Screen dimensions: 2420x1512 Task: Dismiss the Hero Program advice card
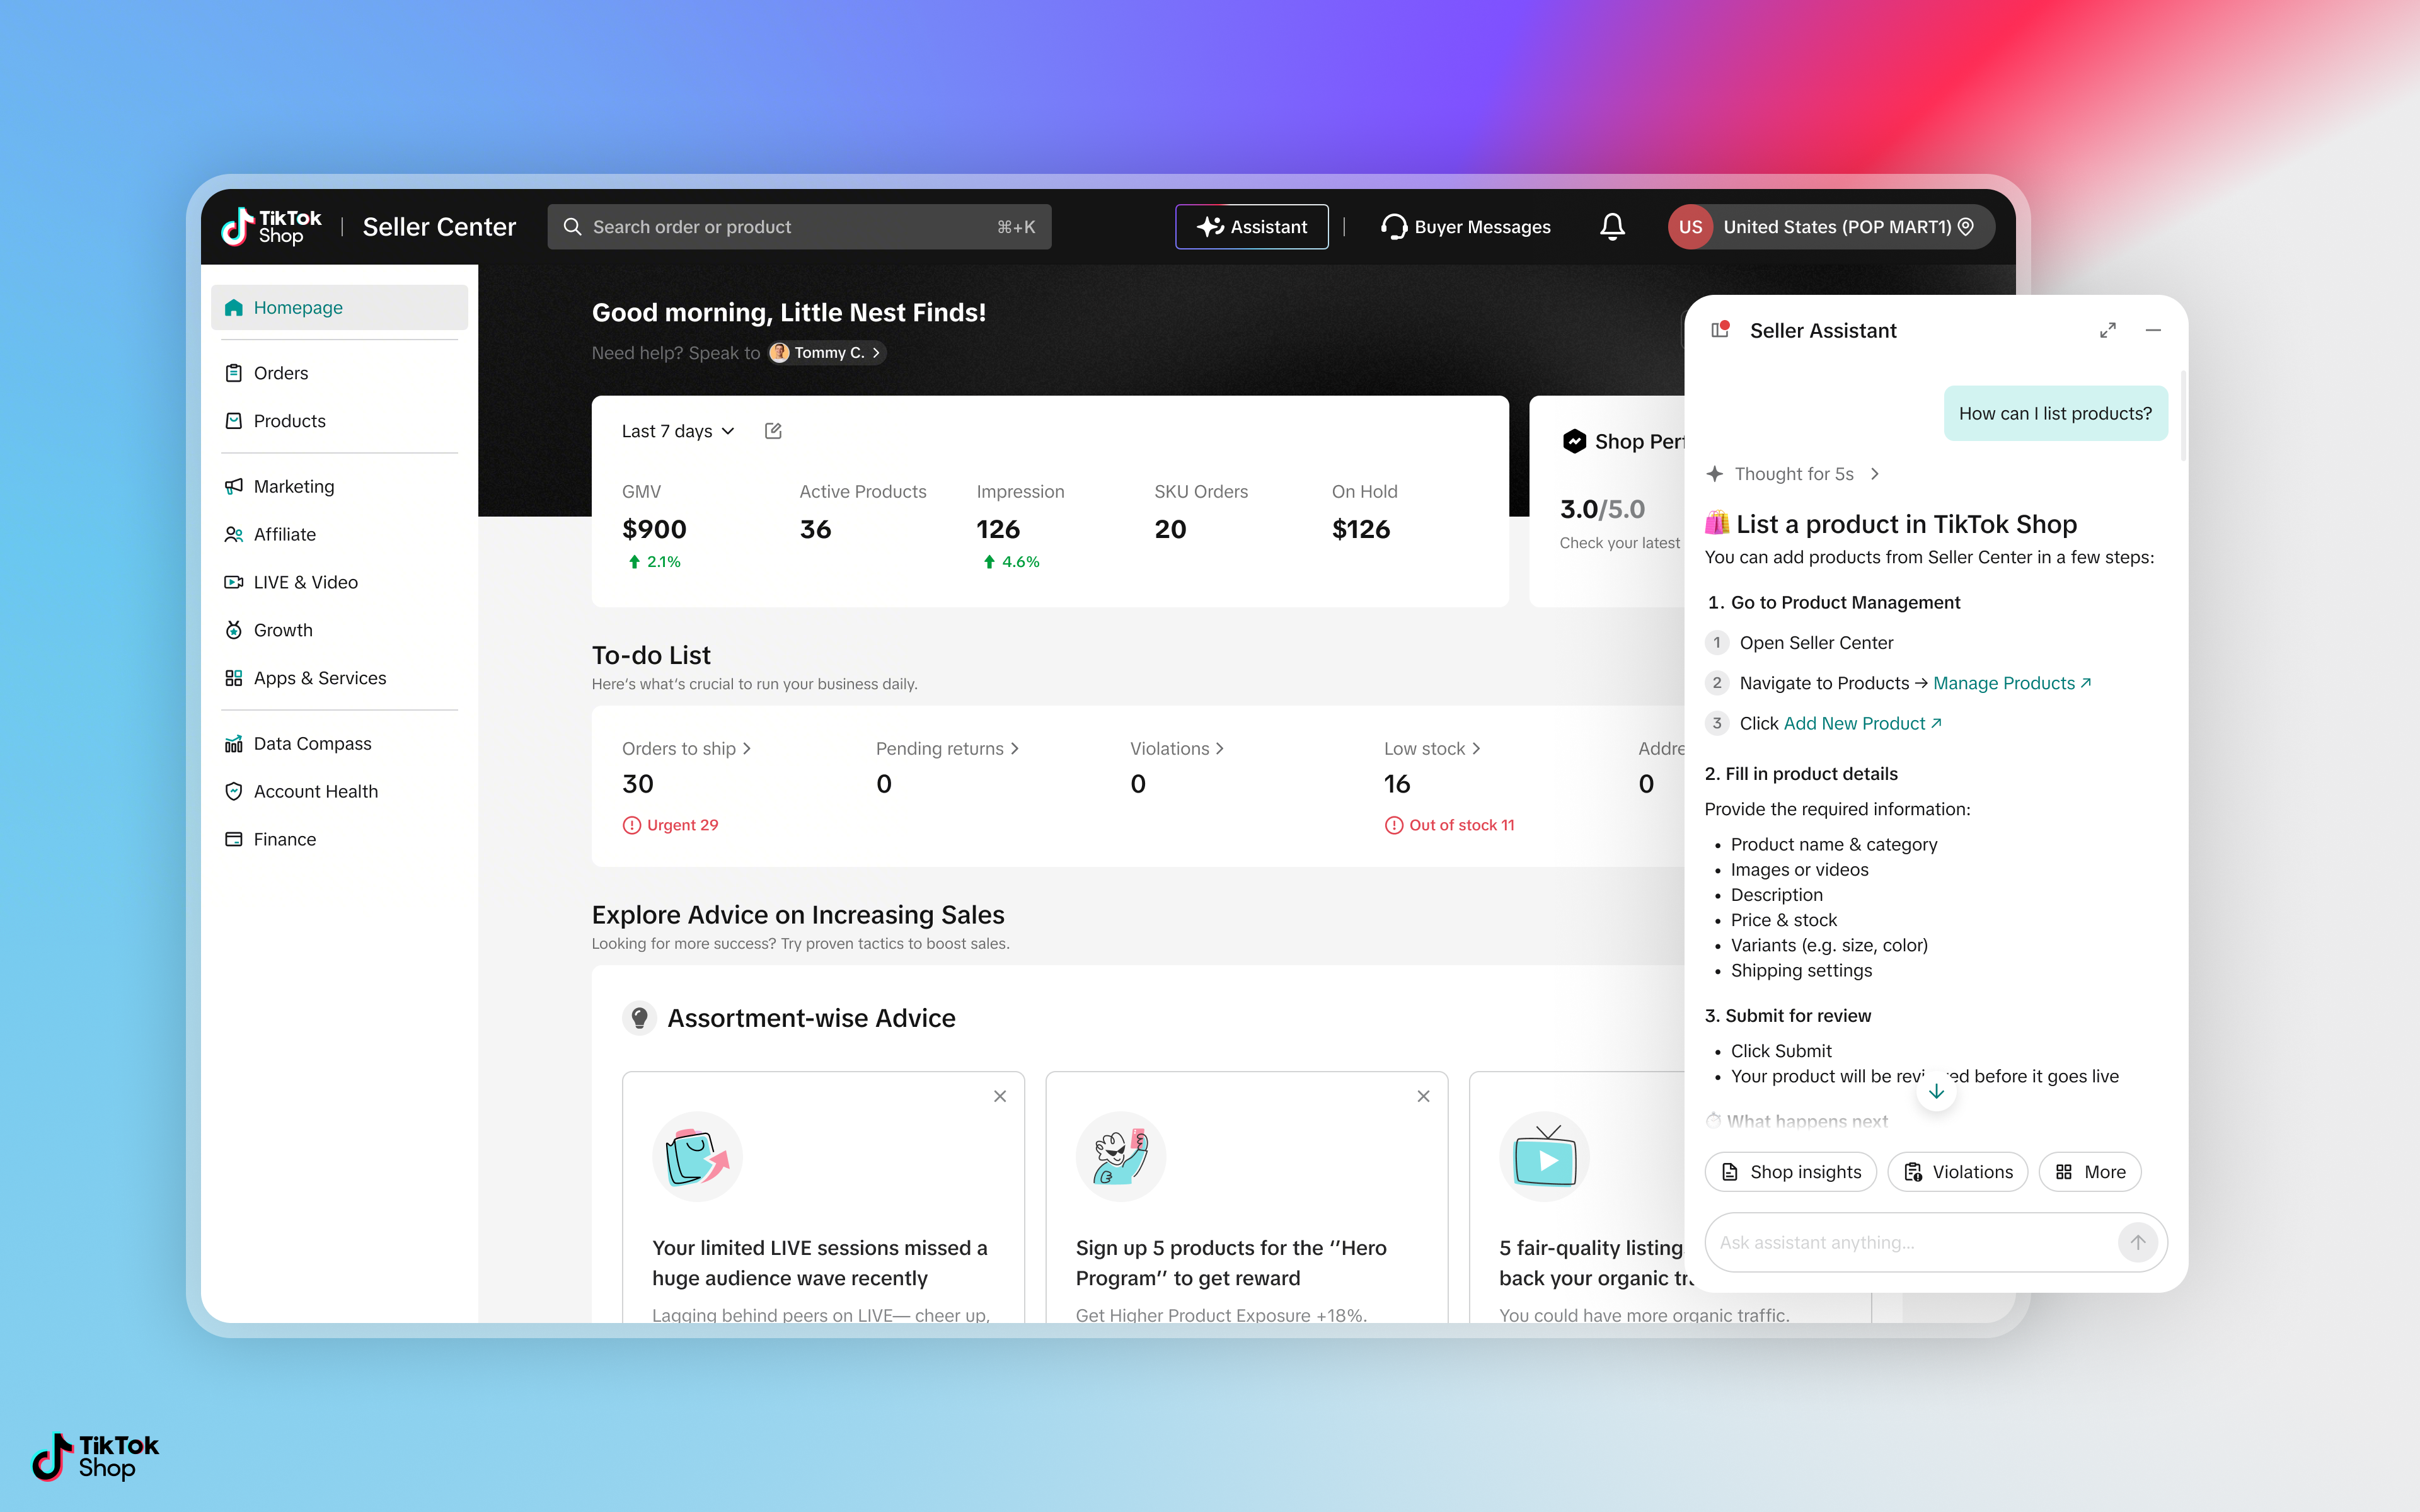(x=1423, y=1096)
